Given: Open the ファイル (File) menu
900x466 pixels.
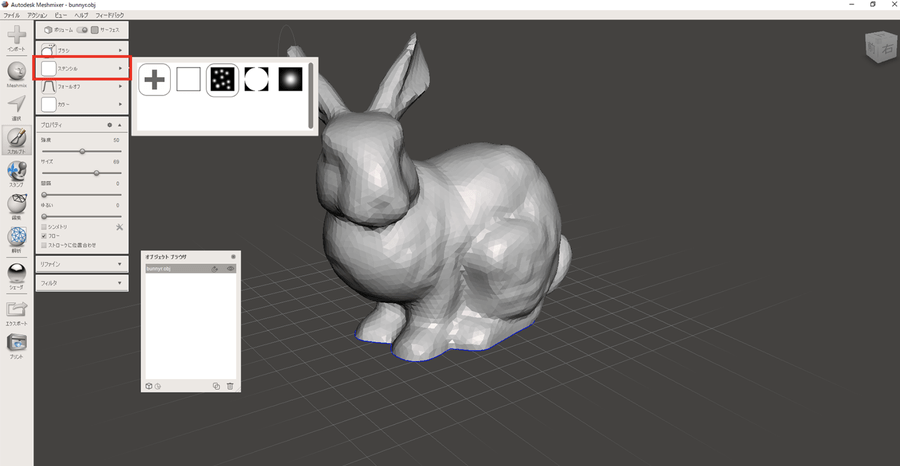Looking at the screenshot, I should click(x=12, y=16).
